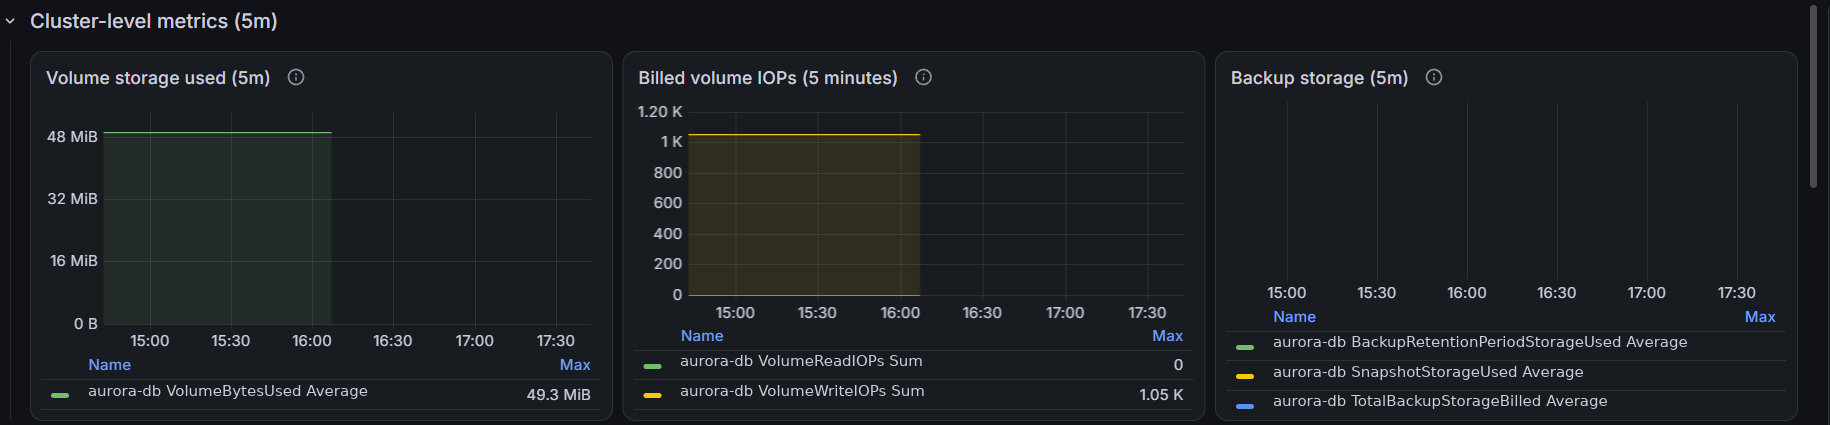Toggle aurora-db BackupRetentionPeriodStorageUsed Average series
This screenshot has width=1830, height=425.
coord(1480,342)
